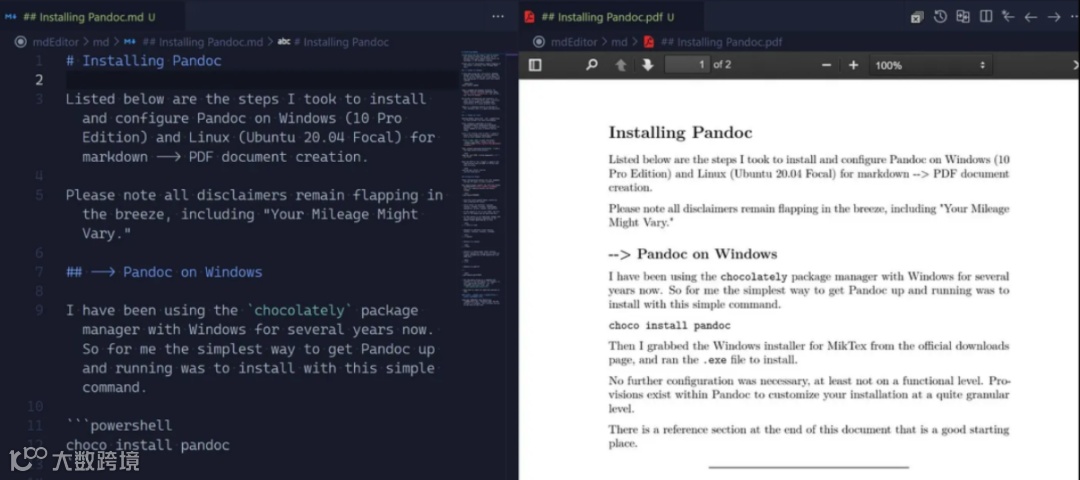This screenshot has height=480, width=1080.
Task: Click '# Installing Pandoc' symbol breadcrumb
Action: [x=341, y=42]
